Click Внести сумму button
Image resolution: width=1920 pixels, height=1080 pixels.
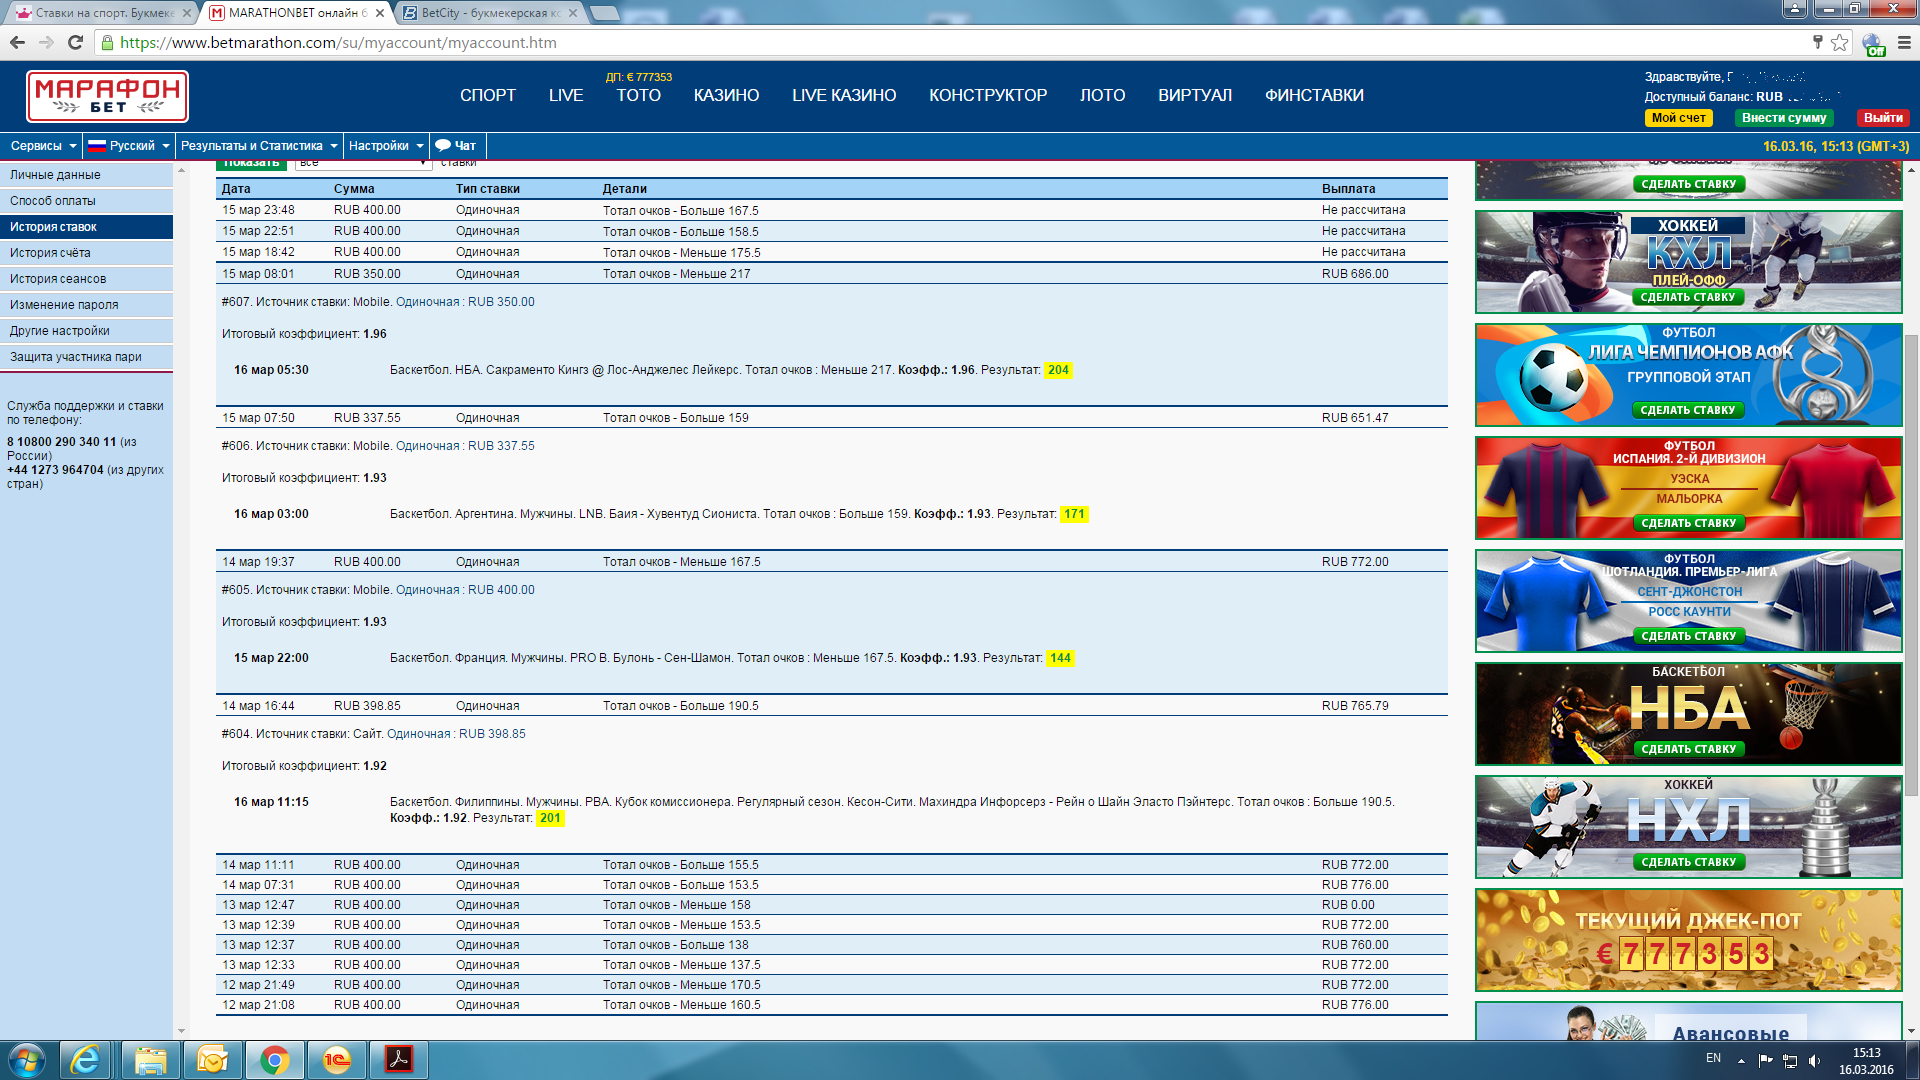coord(1783,118)
